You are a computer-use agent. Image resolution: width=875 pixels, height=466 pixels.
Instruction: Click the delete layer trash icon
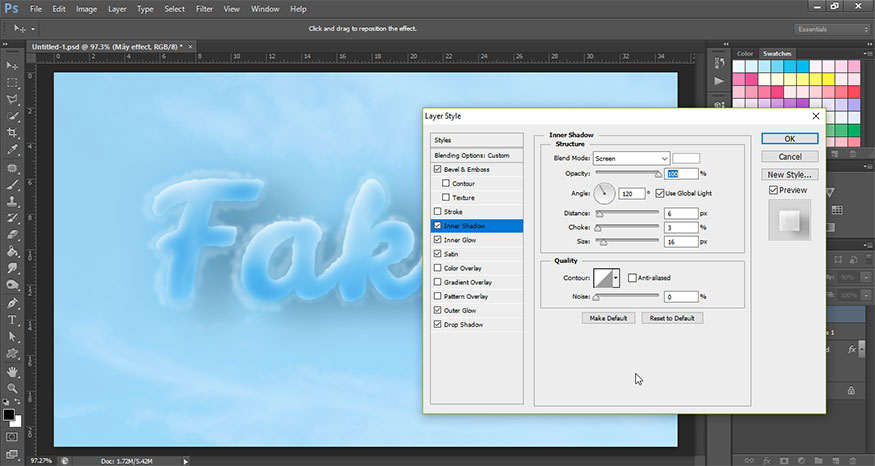852,460
